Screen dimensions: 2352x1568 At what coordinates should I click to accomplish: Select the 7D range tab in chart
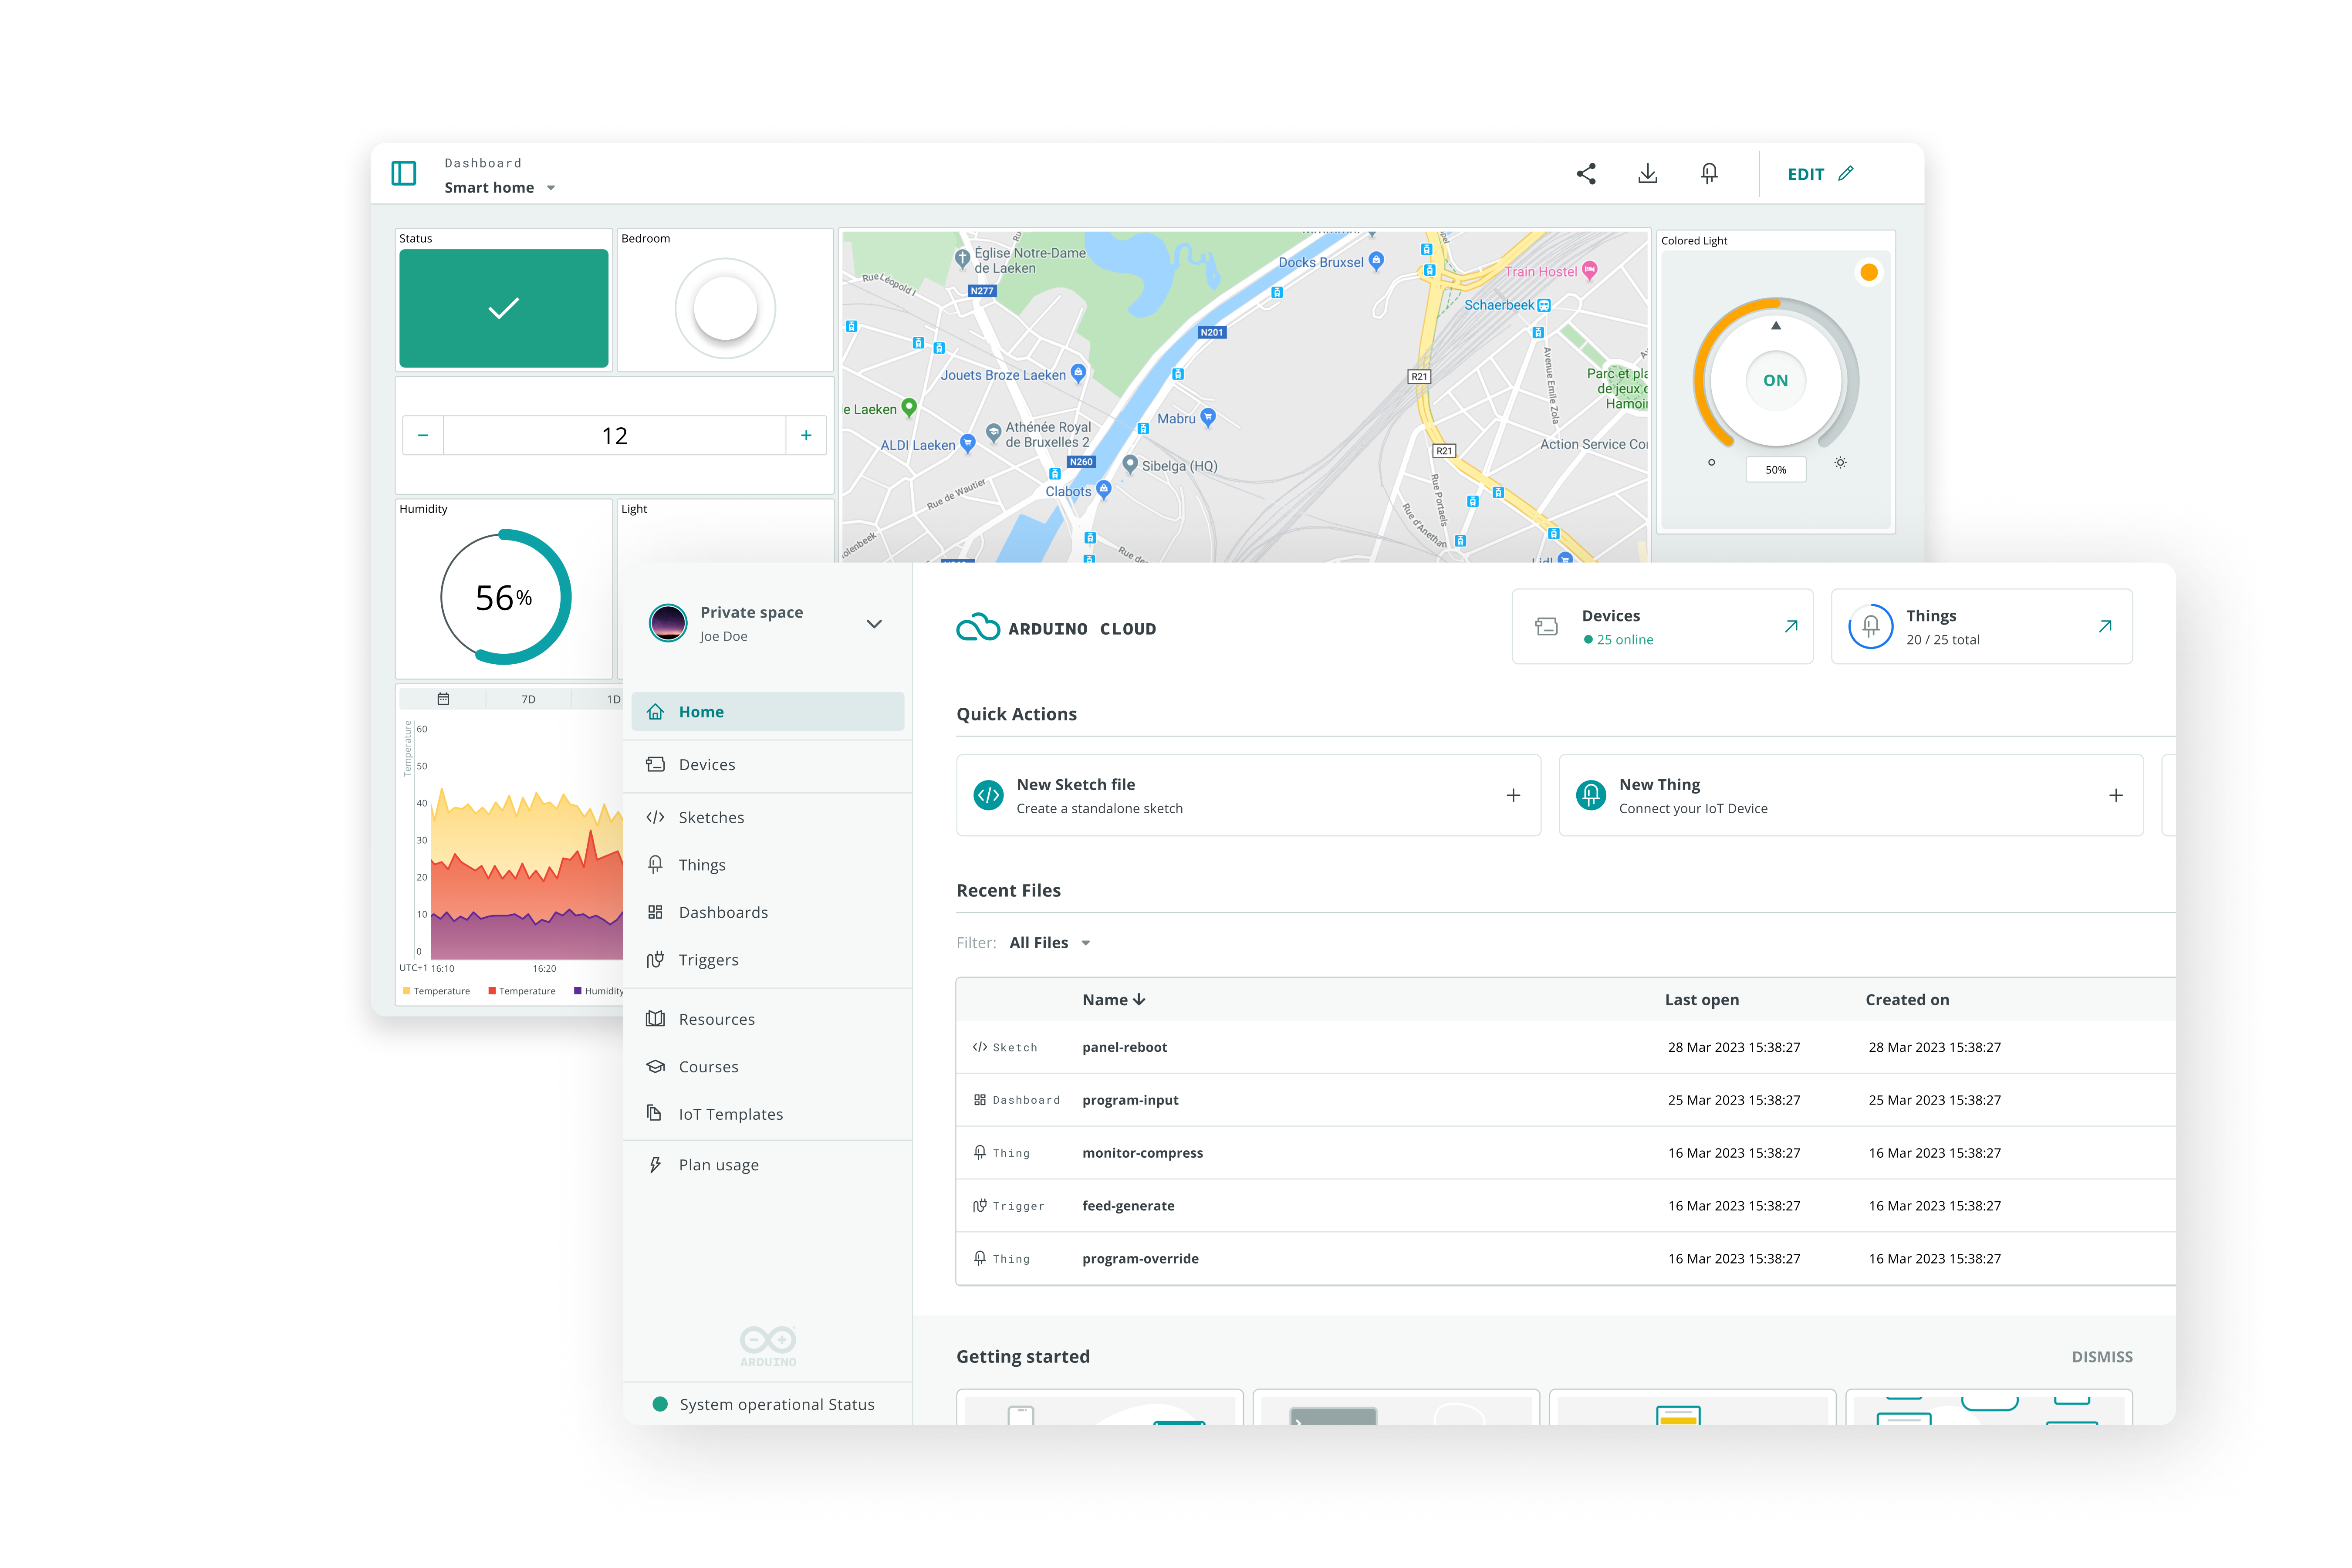coord(528,699)
